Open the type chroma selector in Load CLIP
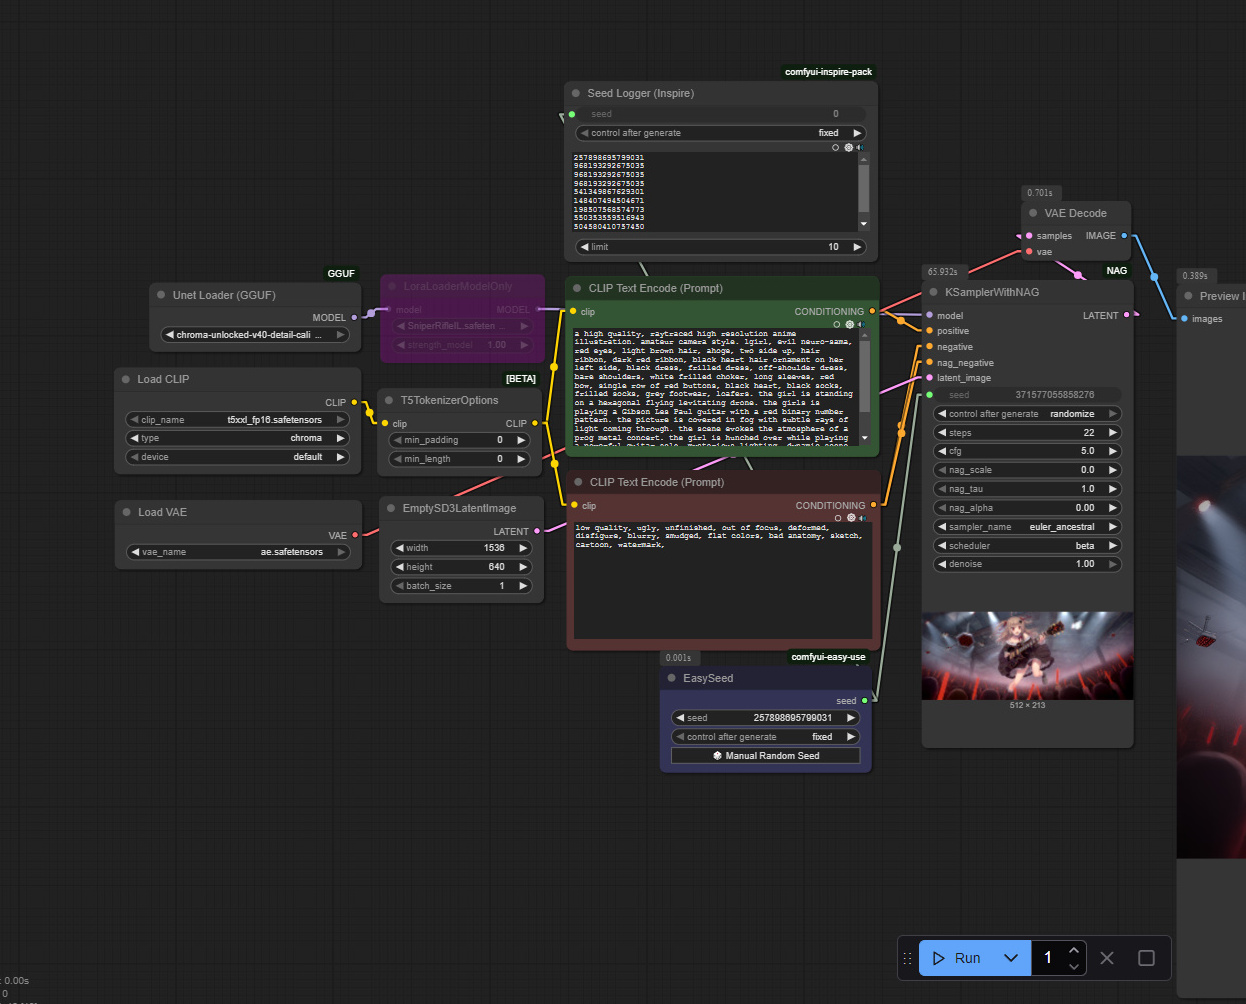The height and width of the screenshot is (1004, 1246). pyautogui.click(x=237, y=438)
